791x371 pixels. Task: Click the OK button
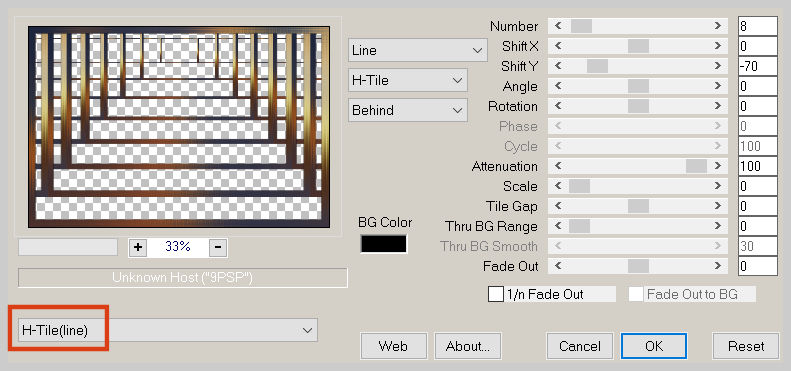[x=654, y=346]
